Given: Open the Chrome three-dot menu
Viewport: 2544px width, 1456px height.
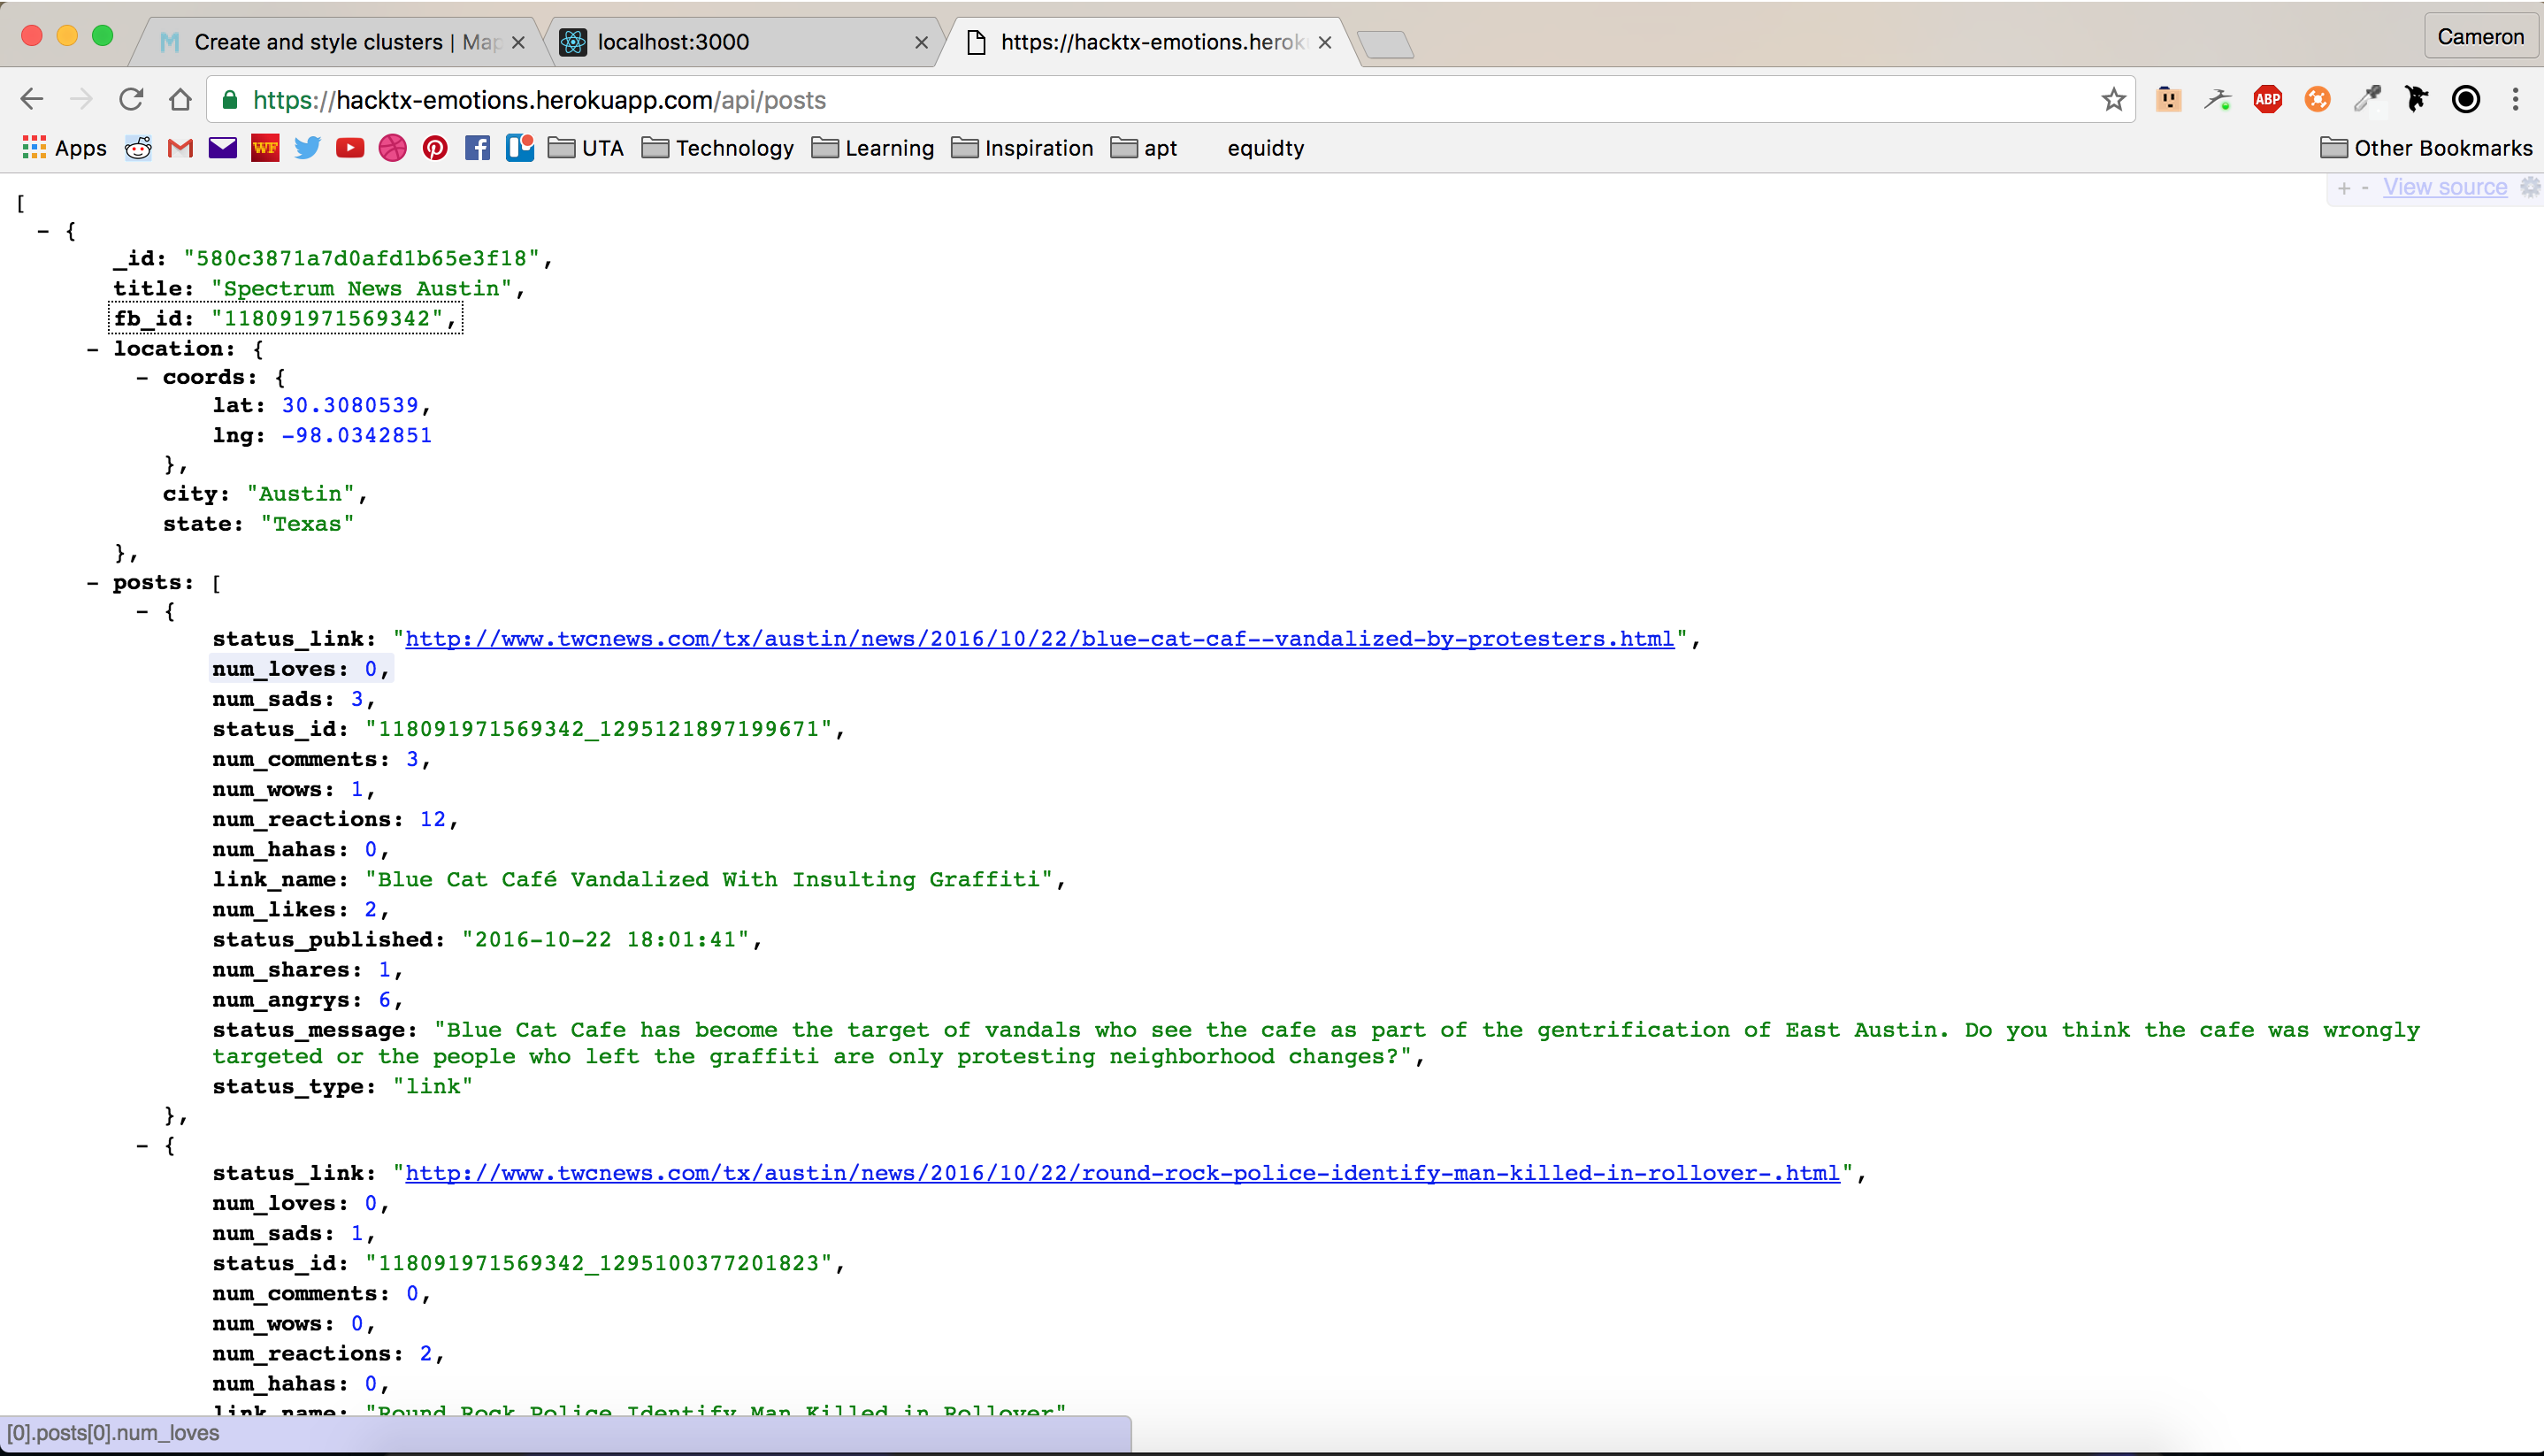Looking at the screenshot, I should 2514,99.
